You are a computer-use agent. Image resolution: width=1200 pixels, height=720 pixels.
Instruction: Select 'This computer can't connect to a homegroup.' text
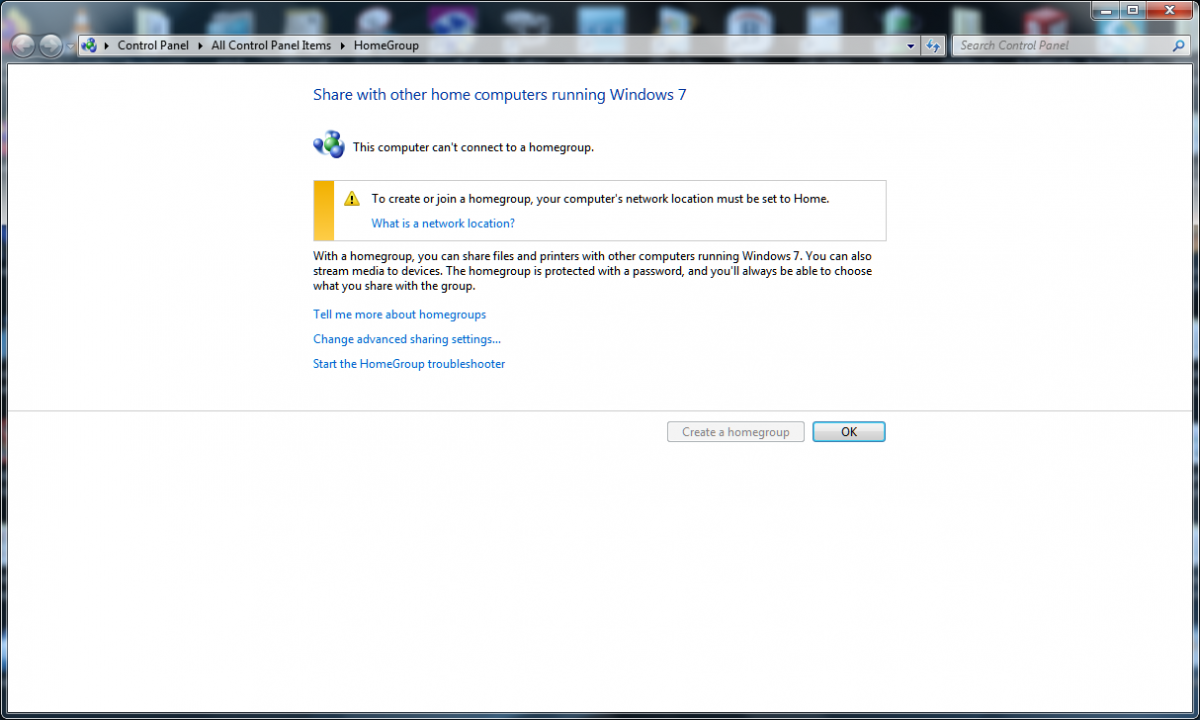click(473, 148)
